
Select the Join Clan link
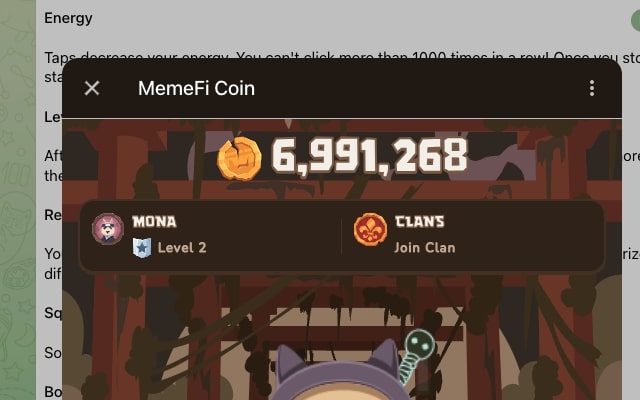(x=424, y=248)
